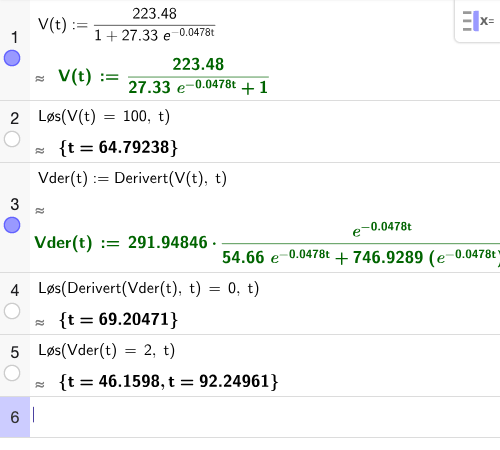Click the green Vder(t) output with 291.94846
This screenshot has width=500, height=450.
click(267, 243)
